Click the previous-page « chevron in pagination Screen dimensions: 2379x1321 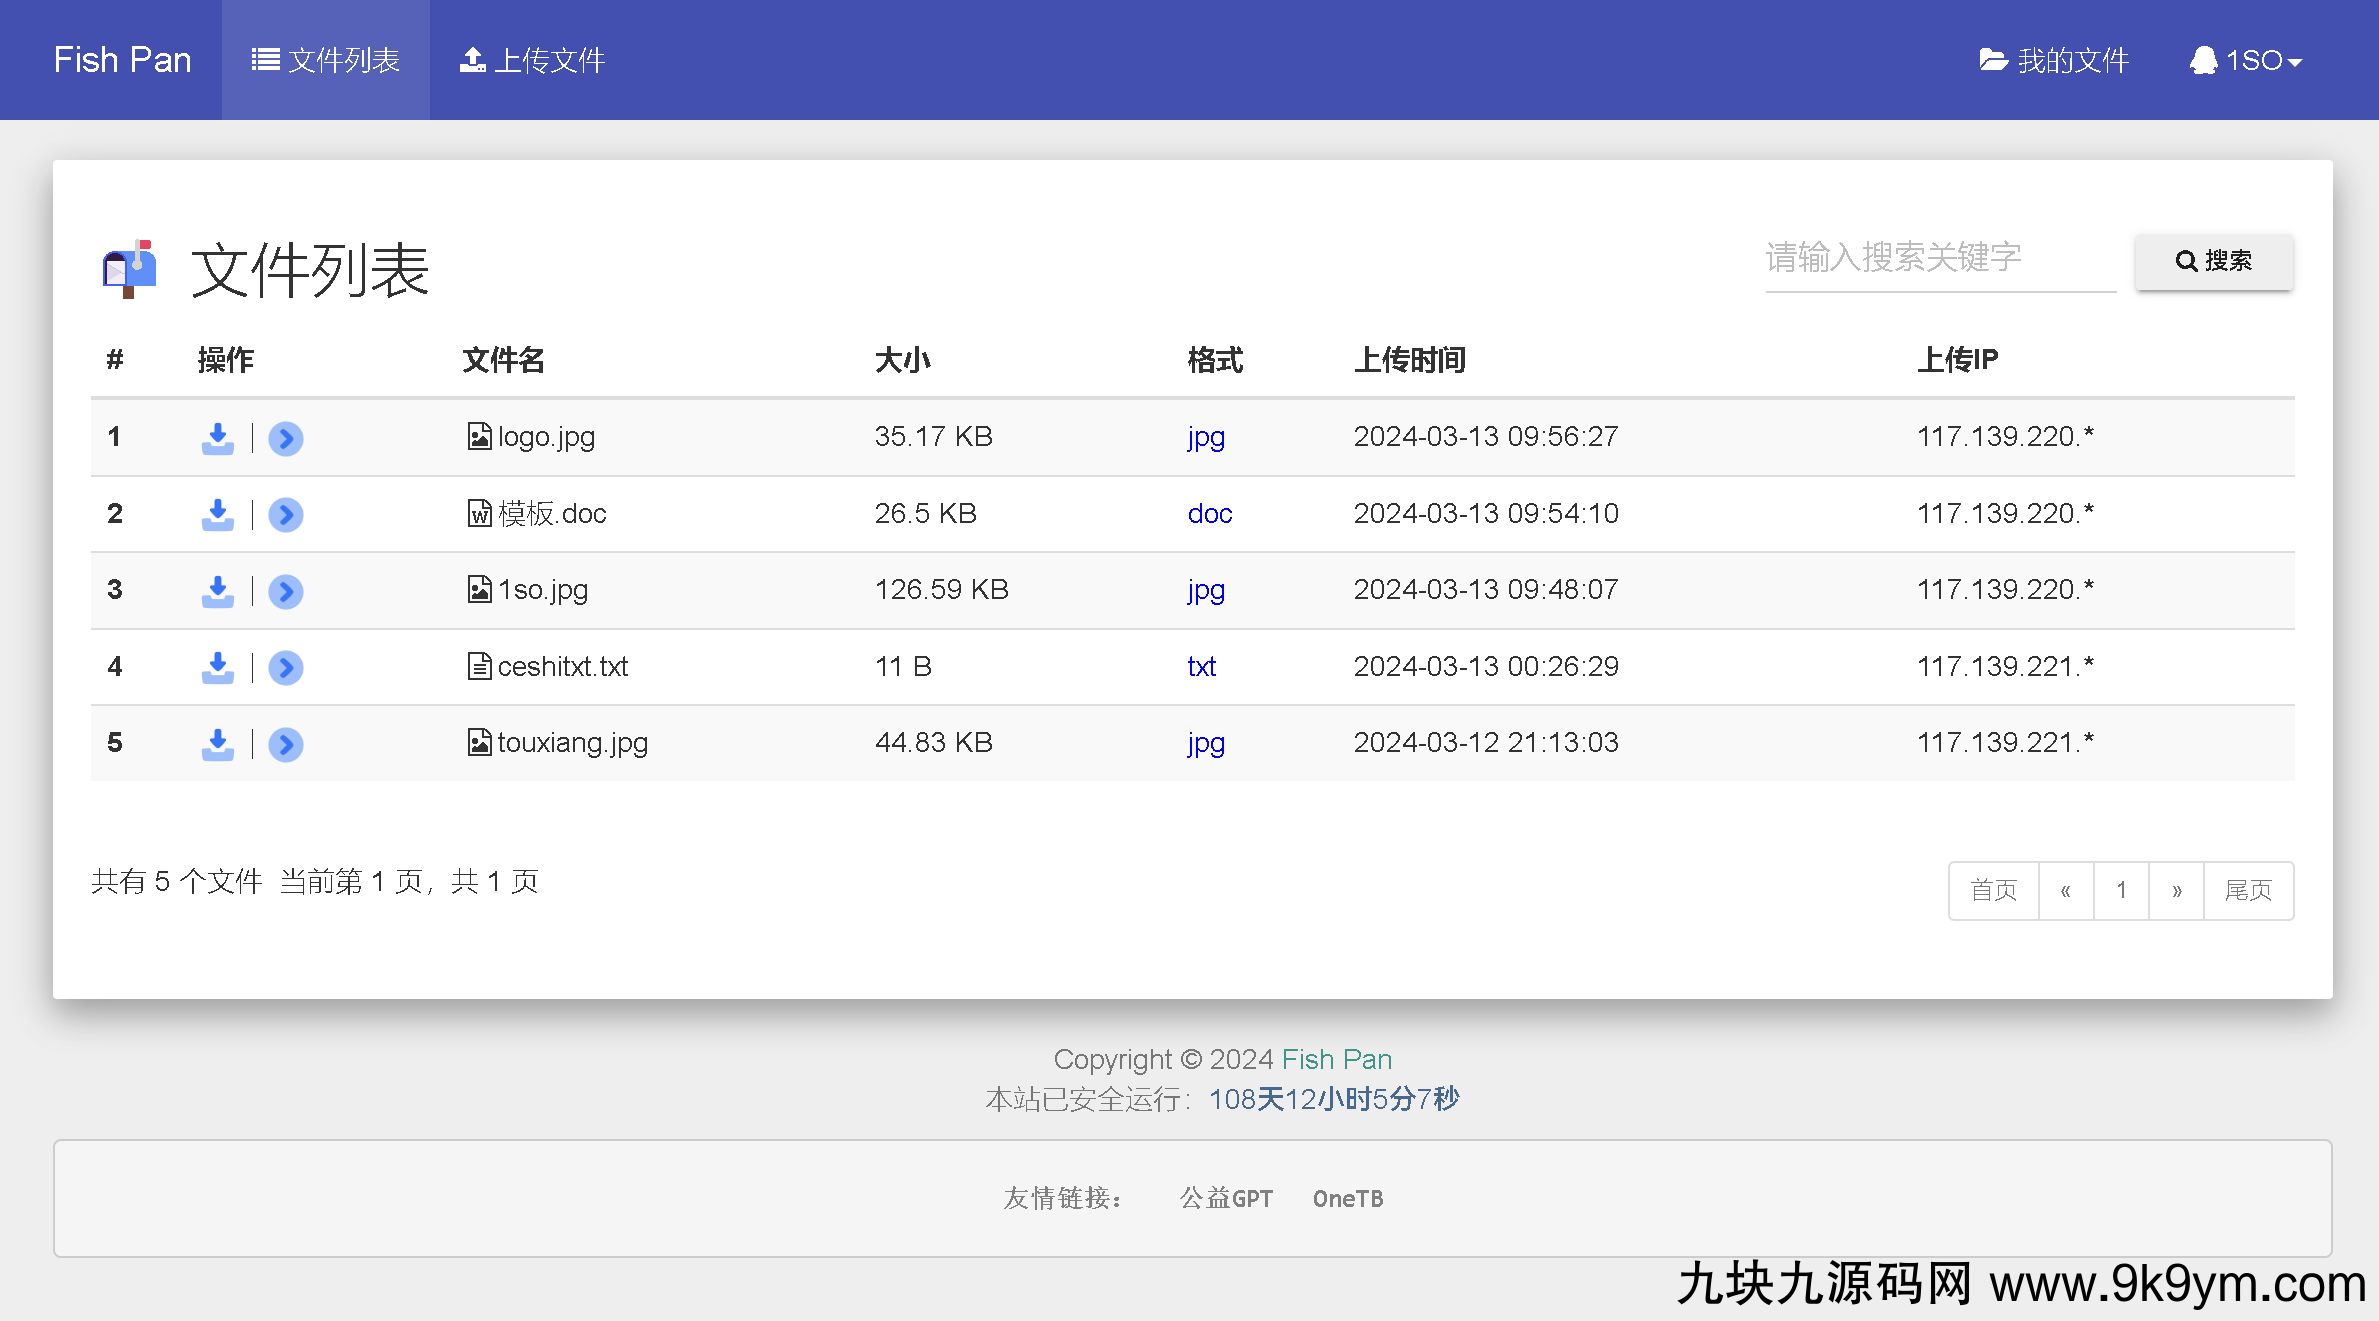click(x=2066, y=890)
